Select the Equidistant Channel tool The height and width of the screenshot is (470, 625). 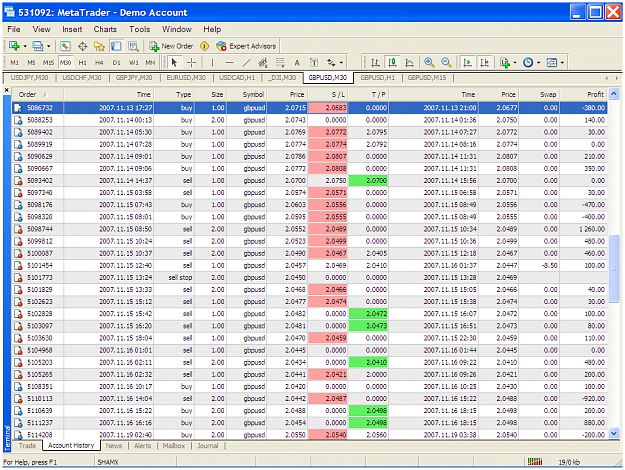263,63
